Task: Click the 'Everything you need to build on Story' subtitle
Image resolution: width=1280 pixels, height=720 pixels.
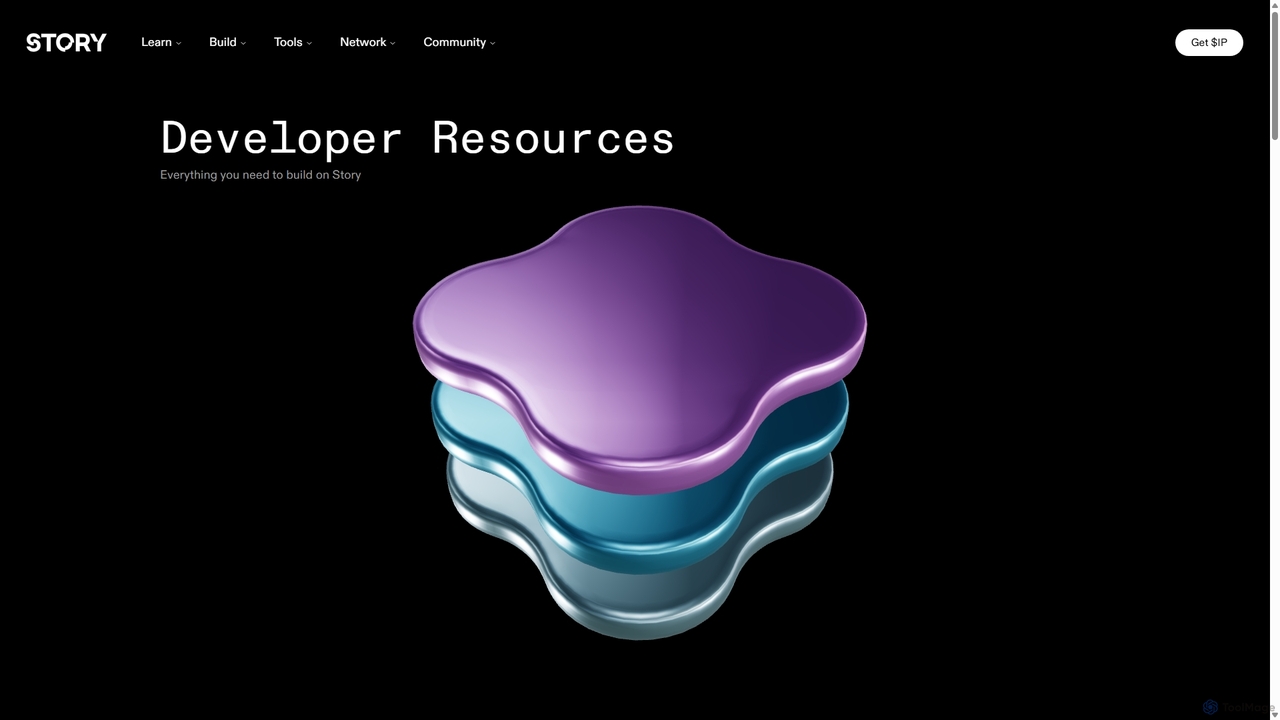Action: [260, 175]
